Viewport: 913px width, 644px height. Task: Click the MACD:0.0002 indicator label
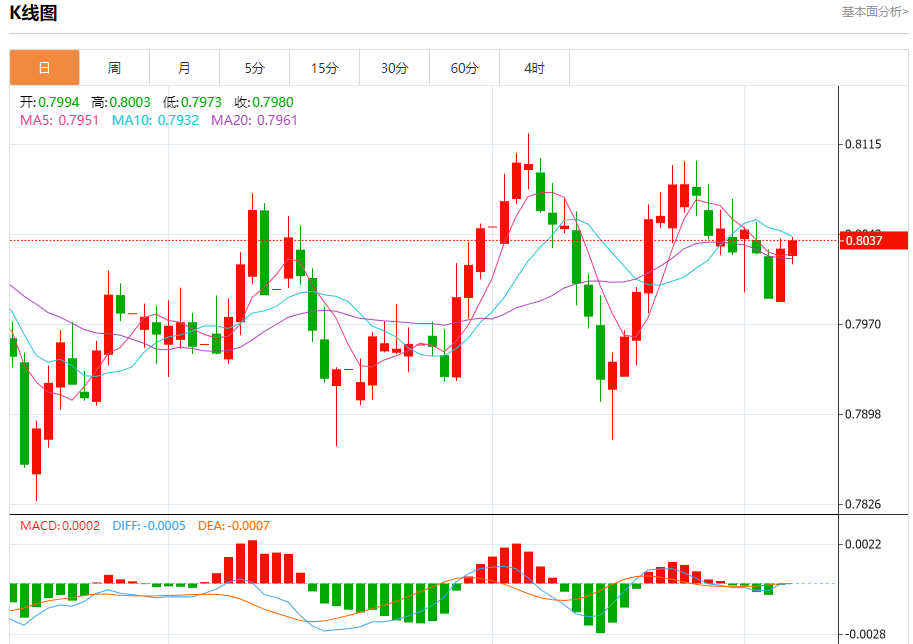click(x=60, y=526)
